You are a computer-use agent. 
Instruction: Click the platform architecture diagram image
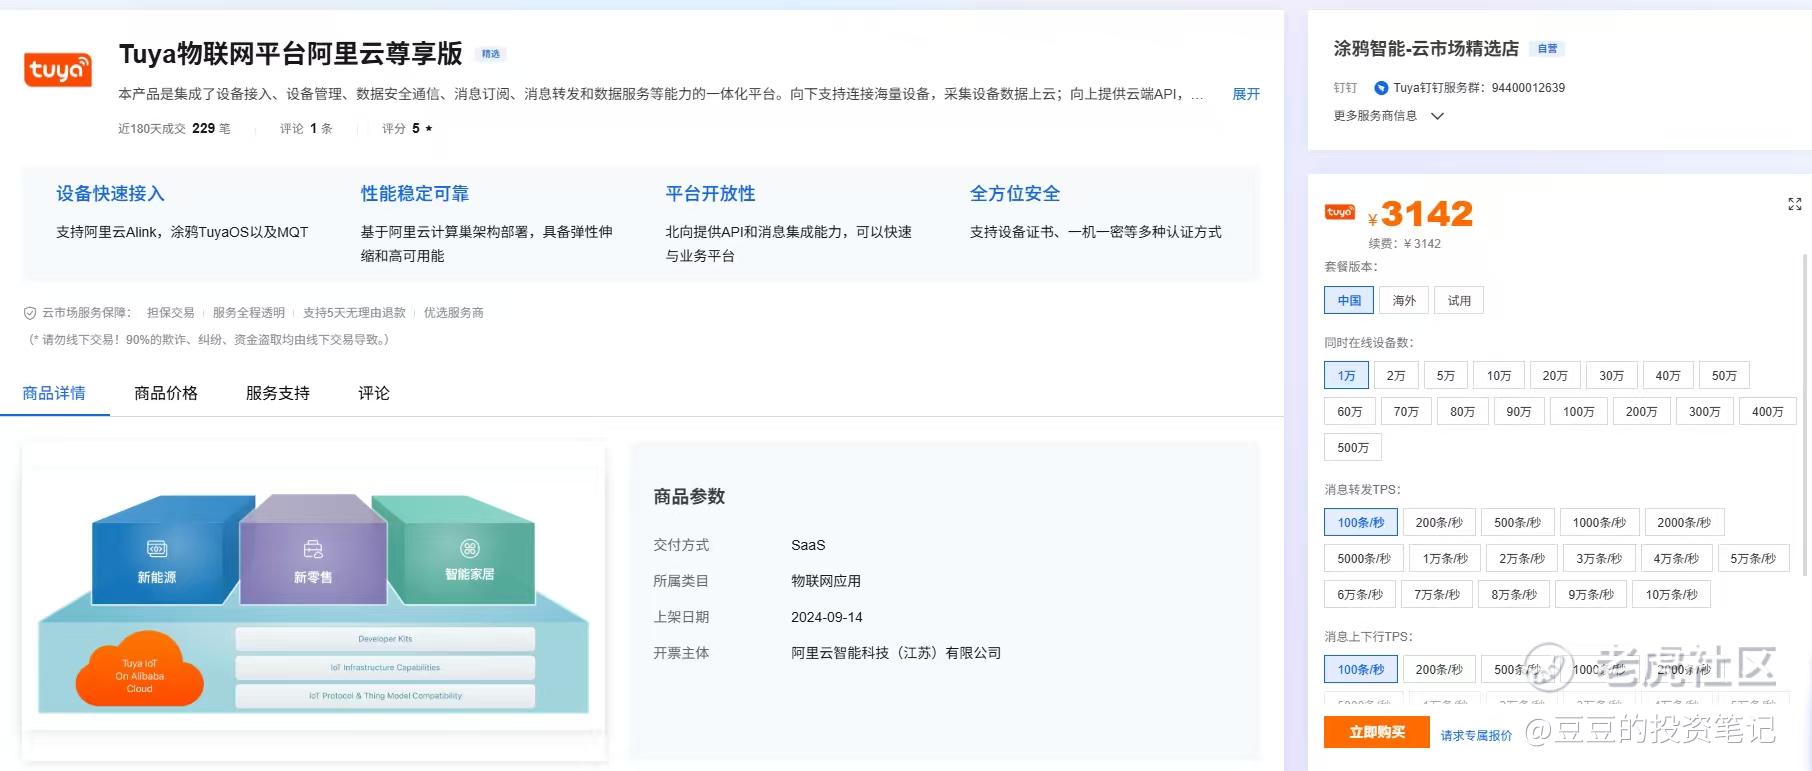(x=313, y=600)
